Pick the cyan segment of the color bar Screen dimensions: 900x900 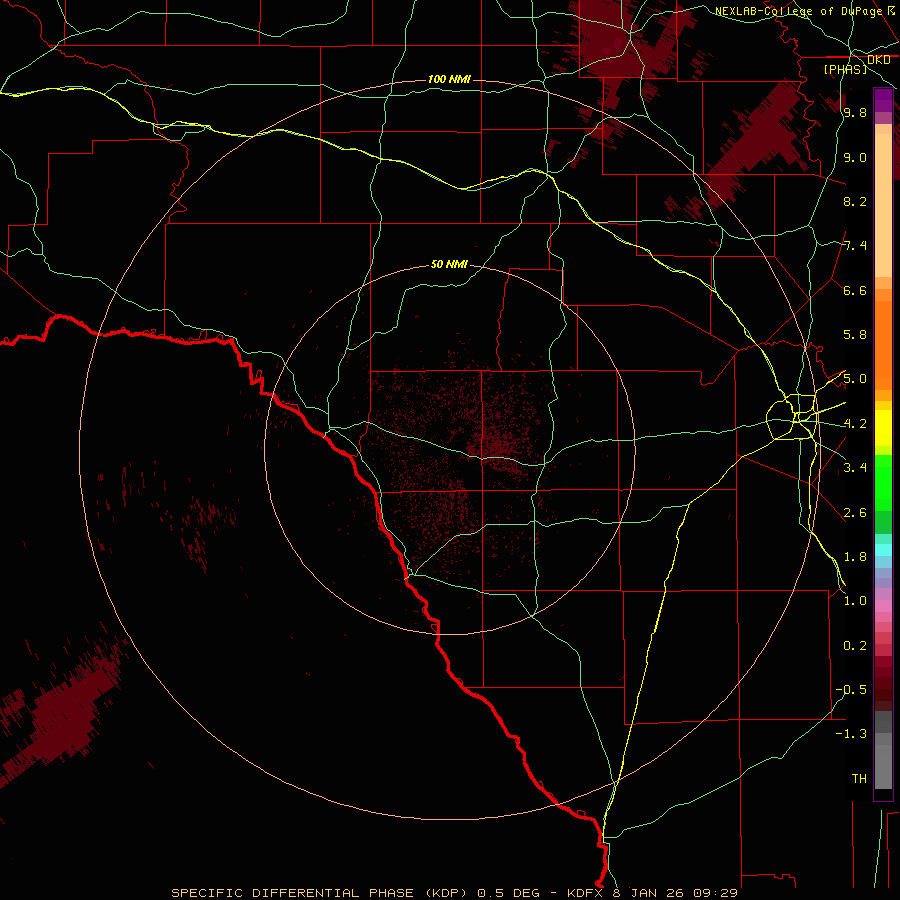tap(883, 550)
